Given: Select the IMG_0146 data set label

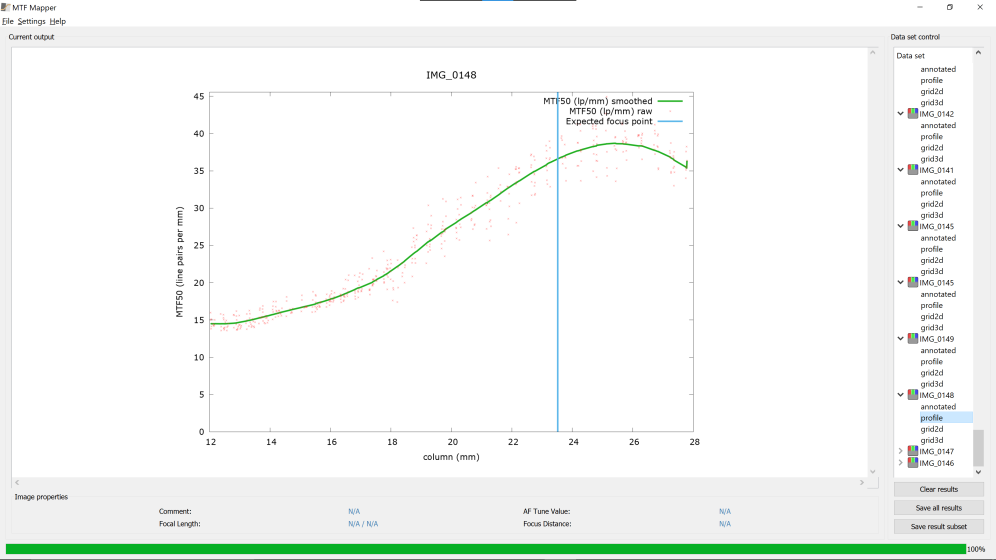Looking at the screenshot, I should 936,463.
